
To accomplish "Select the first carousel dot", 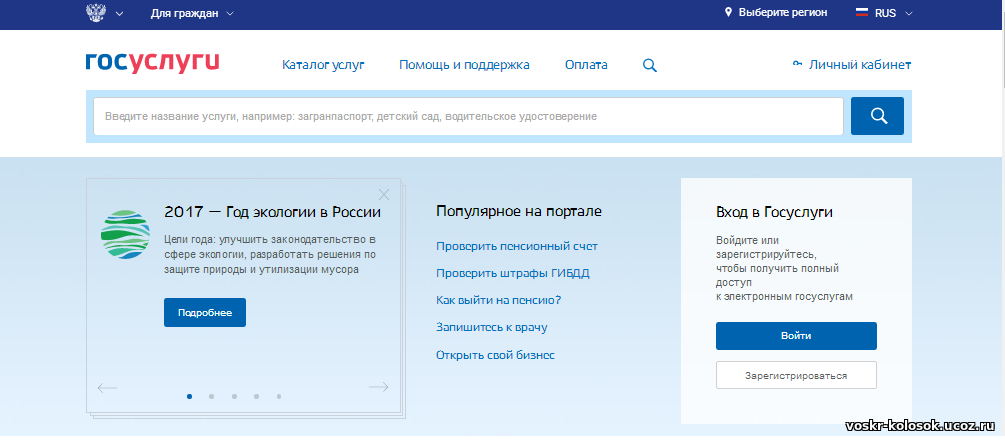I will 190,396.
